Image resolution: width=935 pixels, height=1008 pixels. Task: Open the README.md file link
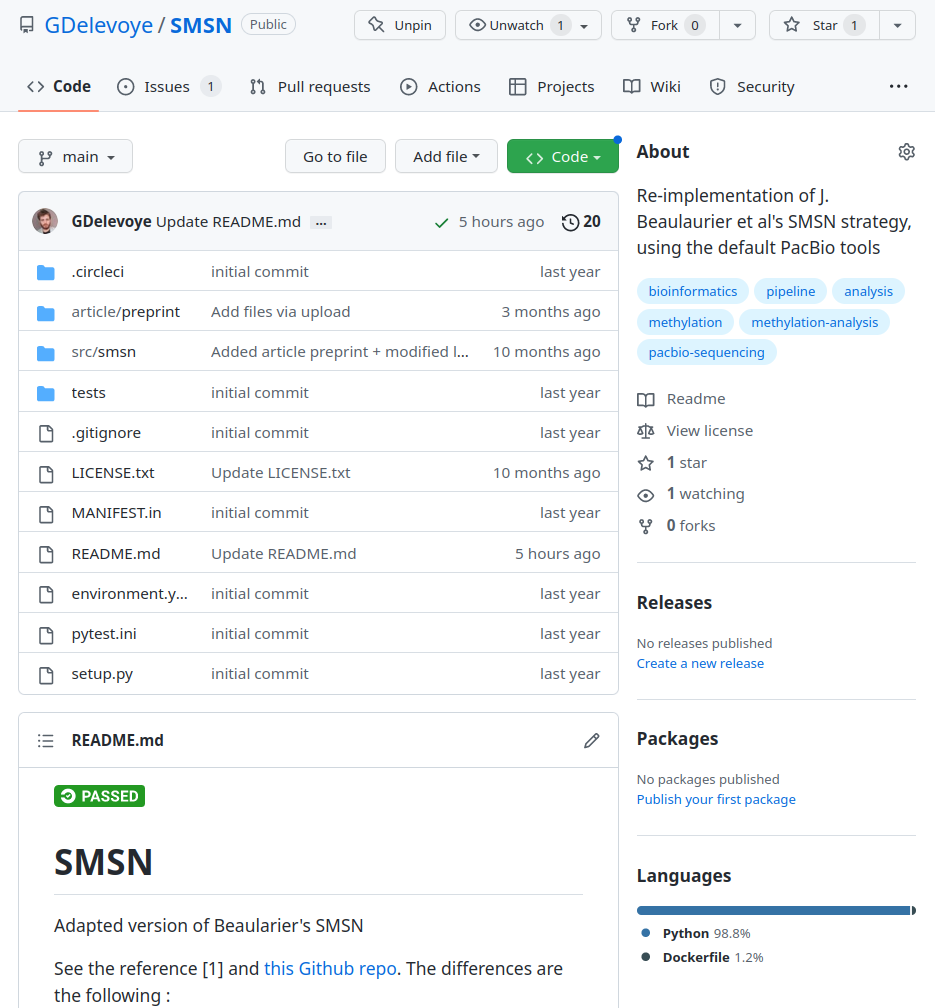(116, 554)
